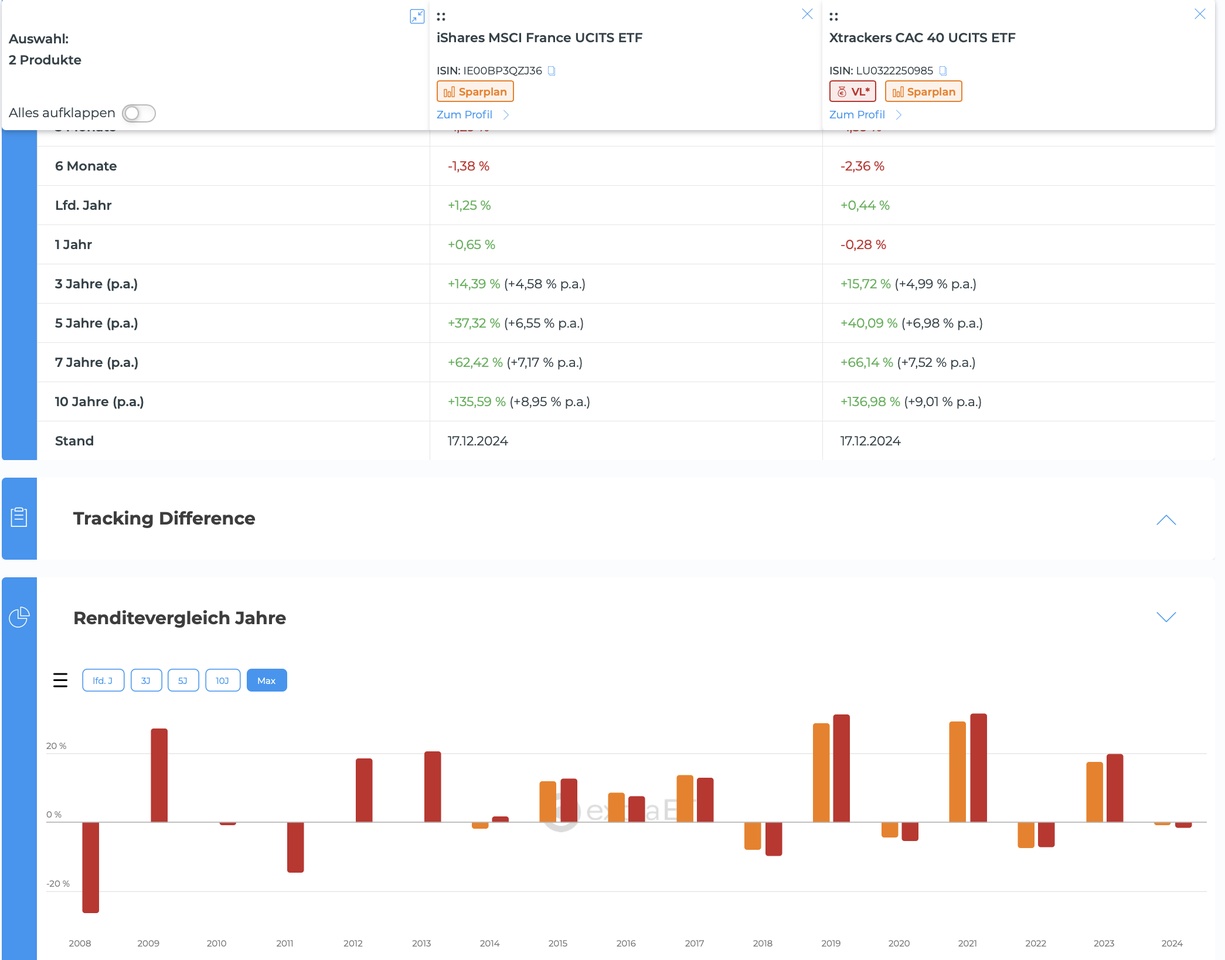This screenshot has width=1225, height=960.
Task: Click the +62,42 % seven-year value
Action: pos(475,362)
